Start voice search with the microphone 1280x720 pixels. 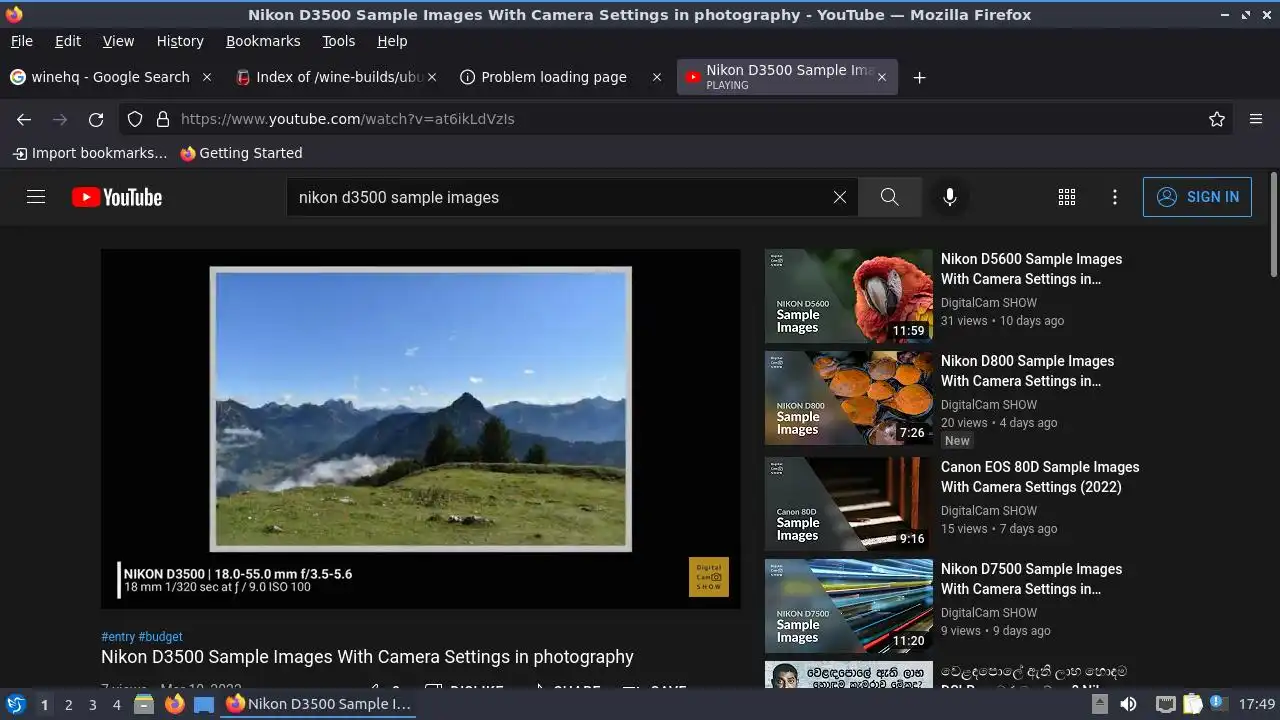pyautogui.click(x=950, y=197)
